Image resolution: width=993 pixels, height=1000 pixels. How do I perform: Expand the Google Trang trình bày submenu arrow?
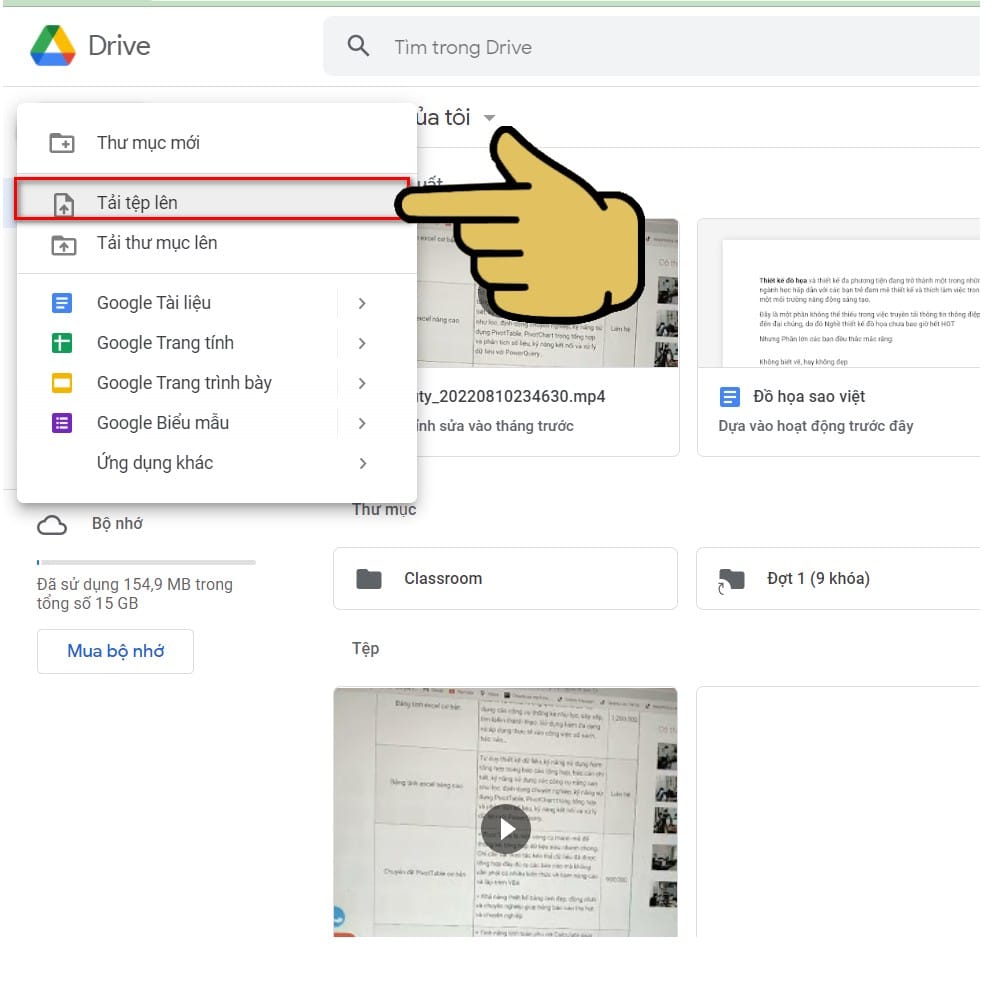(x=362, y=384)
